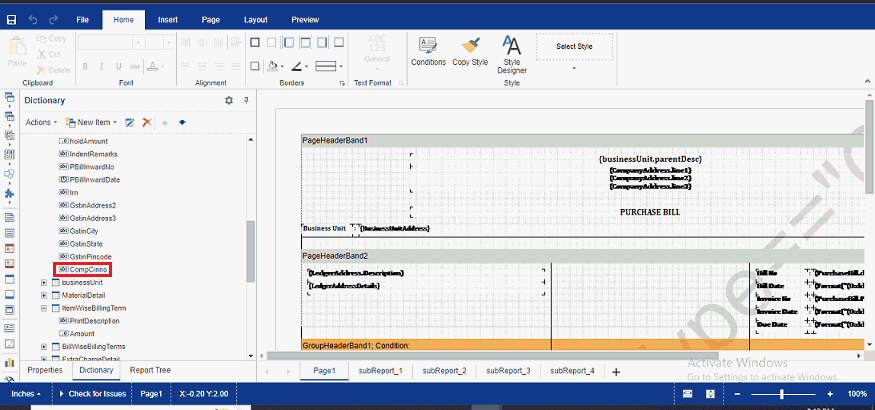Click the red Delete item icon in Dictionary
The image size is (875, 410).
[146, 122]
